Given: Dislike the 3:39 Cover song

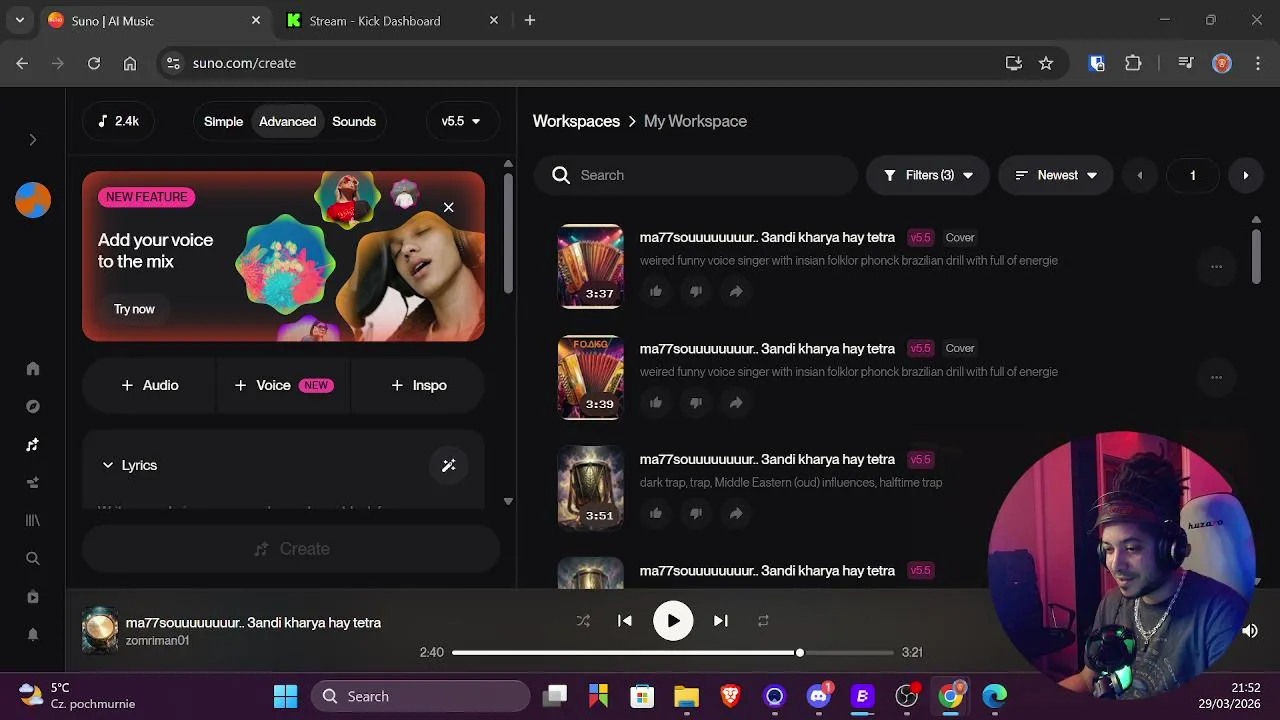Looking at the screenshot, I should (696, 402).
